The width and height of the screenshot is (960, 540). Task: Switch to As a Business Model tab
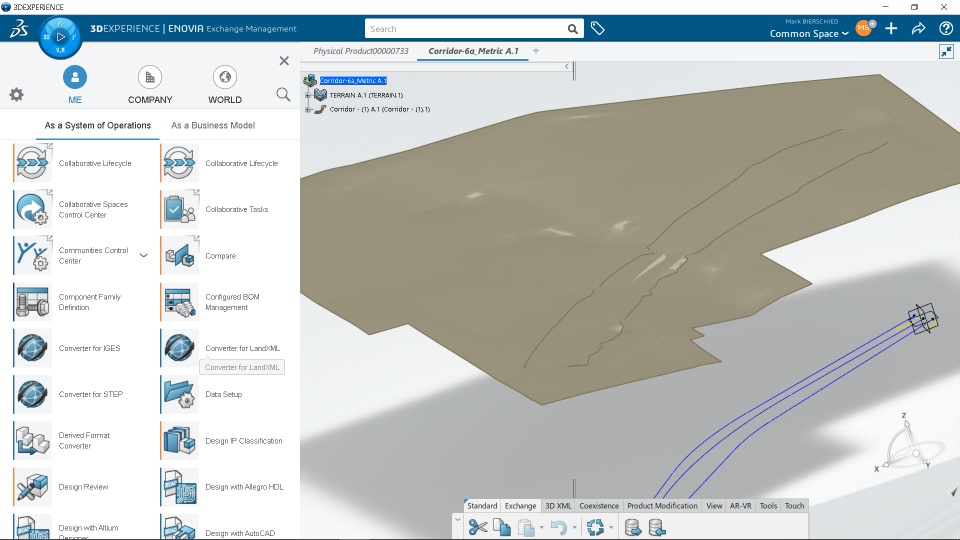click(213, 125)
